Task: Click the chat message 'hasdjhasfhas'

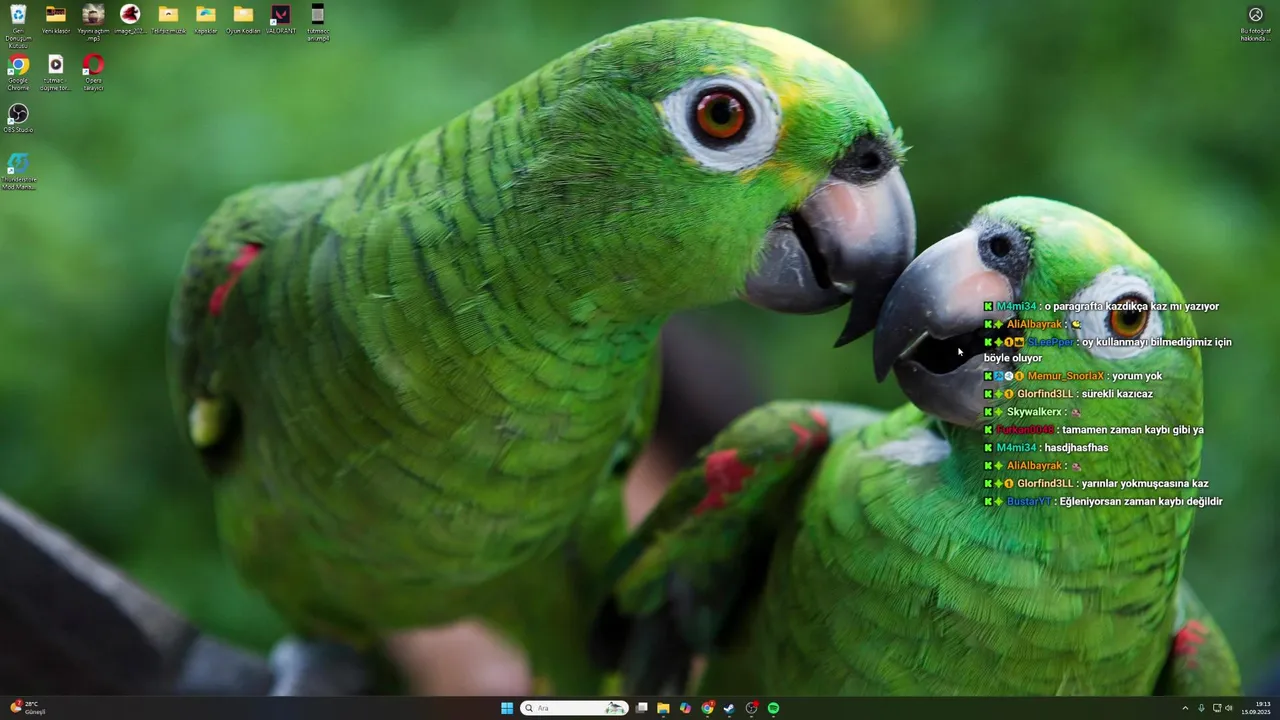Action: click(1076, 448)
